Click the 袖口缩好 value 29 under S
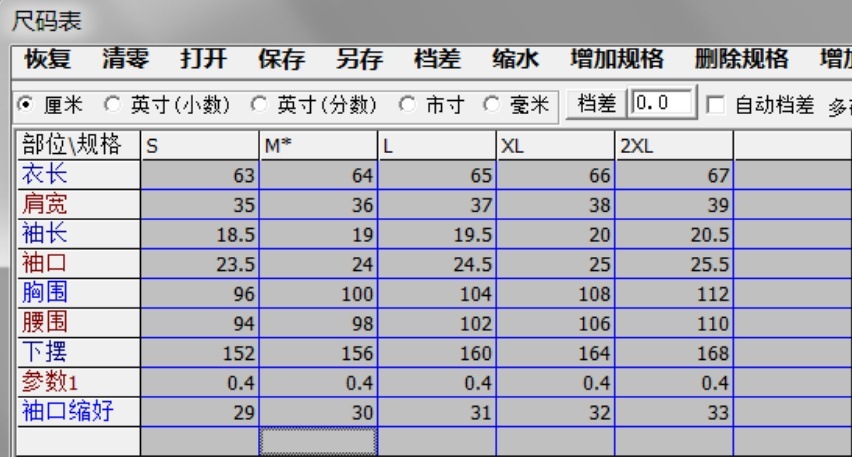The height and width of the screenshot is (457, 852). [x=200, y=412]
